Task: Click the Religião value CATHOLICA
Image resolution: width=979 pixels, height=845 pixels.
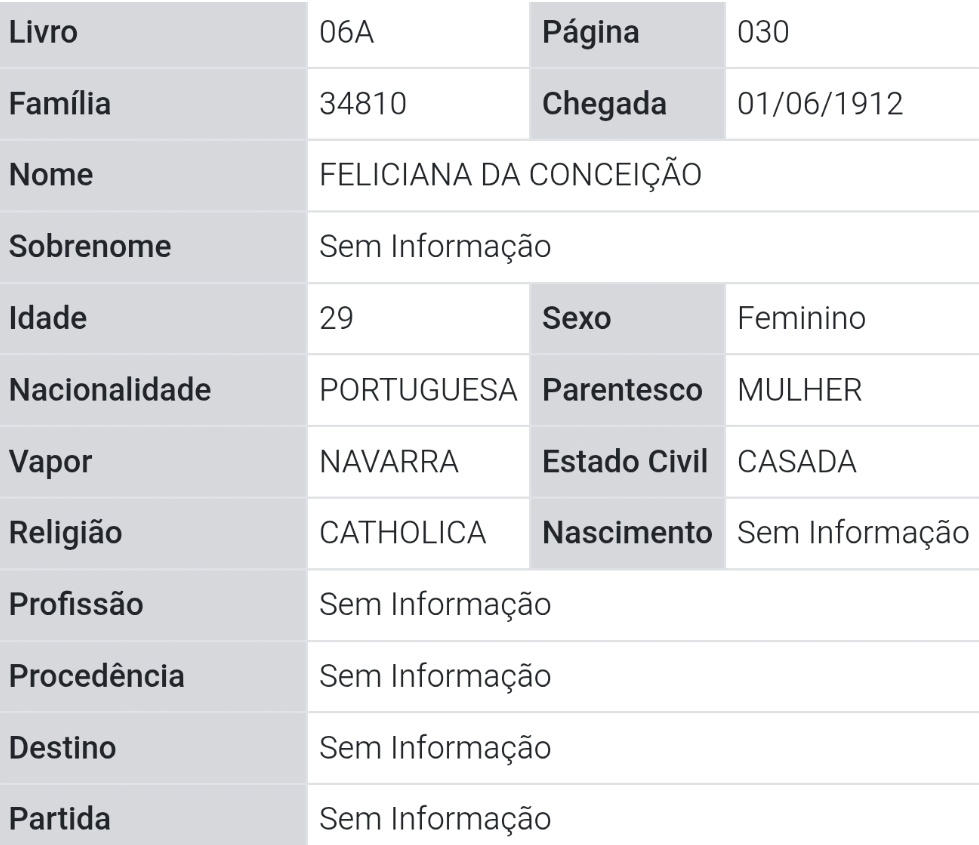Action: (x=403, y=533)
